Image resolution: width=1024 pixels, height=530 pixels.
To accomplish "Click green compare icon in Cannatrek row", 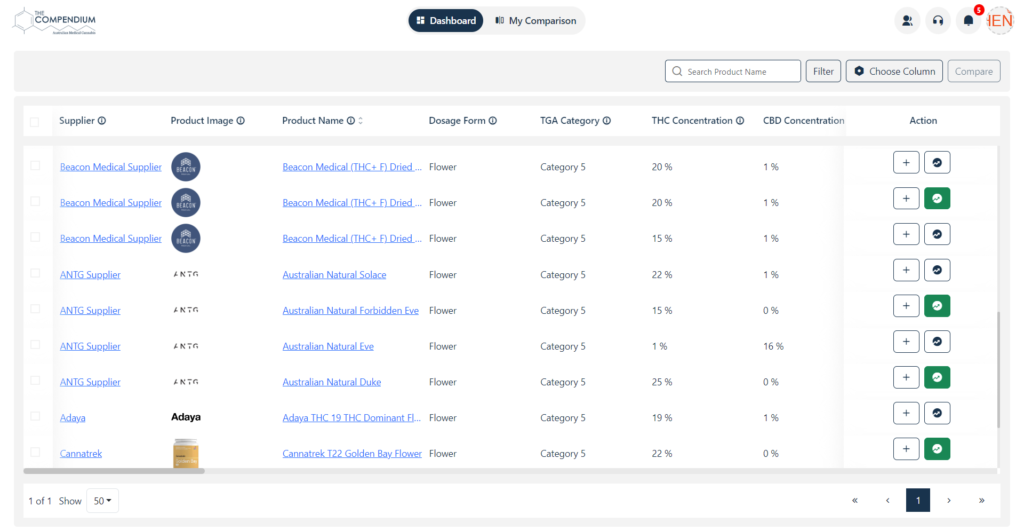I will click(937, 449).
